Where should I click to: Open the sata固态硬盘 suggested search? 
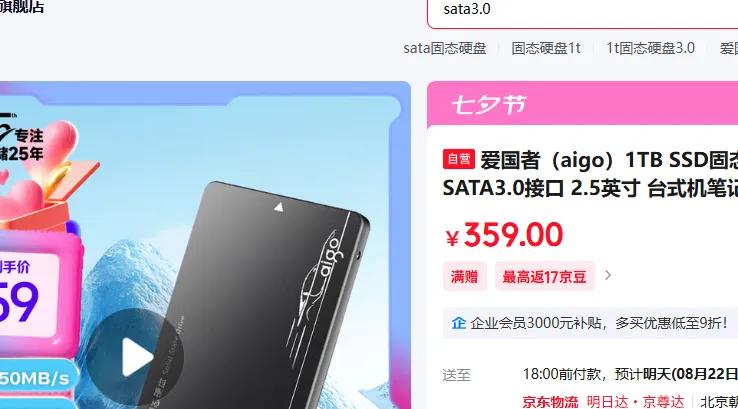445,48
